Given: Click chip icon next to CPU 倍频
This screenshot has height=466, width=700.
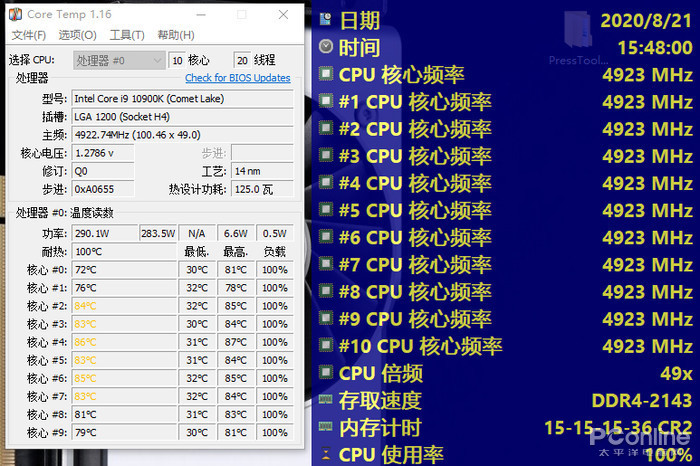Looking at the screenshot, I should 326,372.
